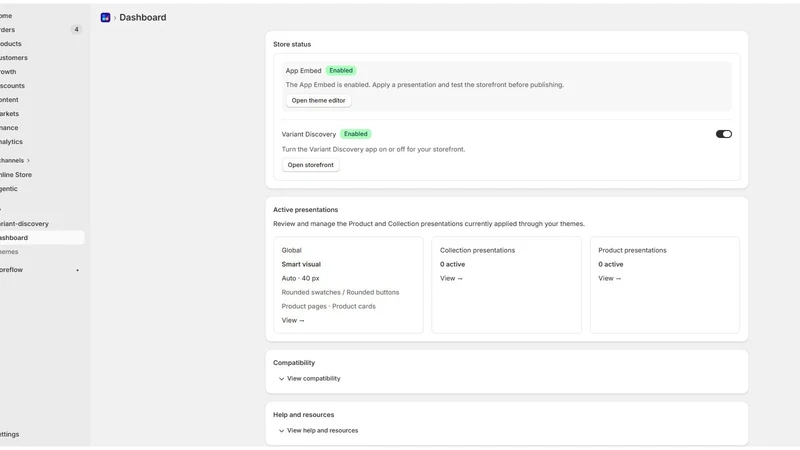Screen dimensions: 800x450
Task: Select Dashboard item in sidebar
Action: [42, 238]
